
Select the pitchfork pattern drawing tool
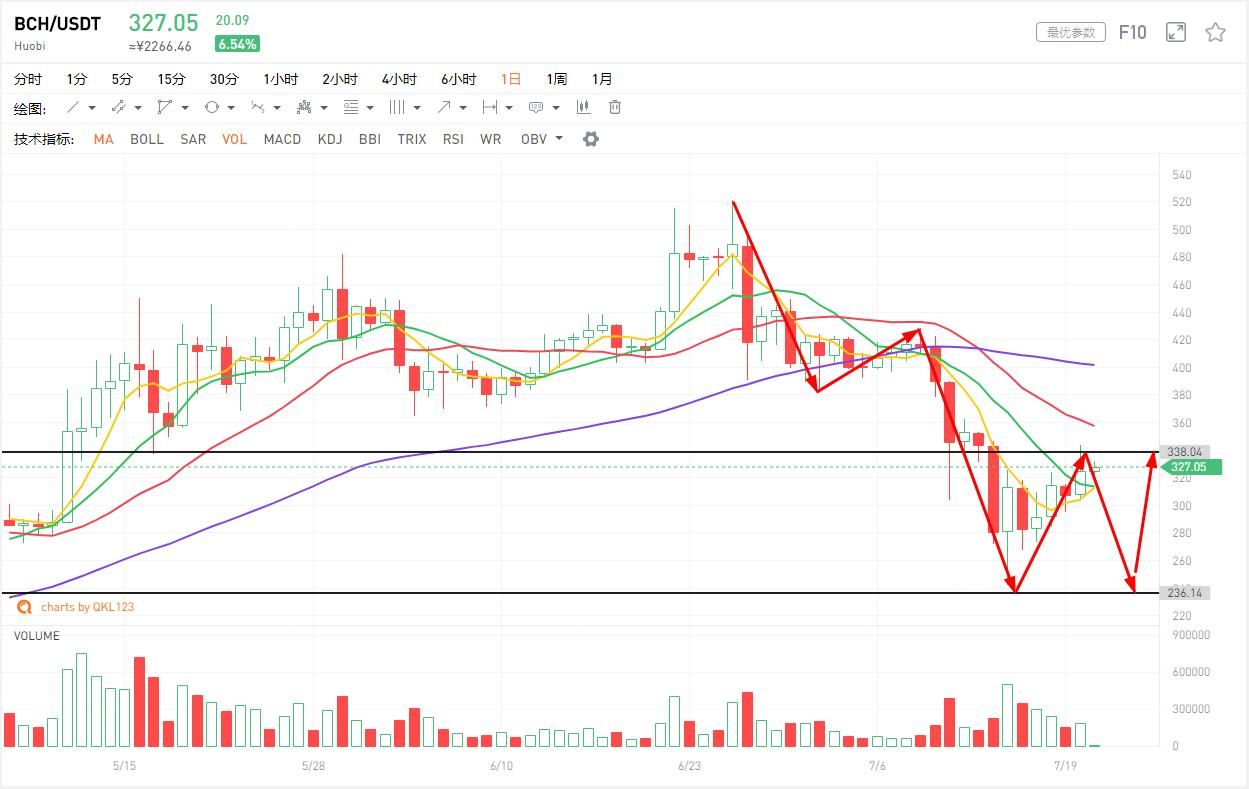[x=304, y=107]
